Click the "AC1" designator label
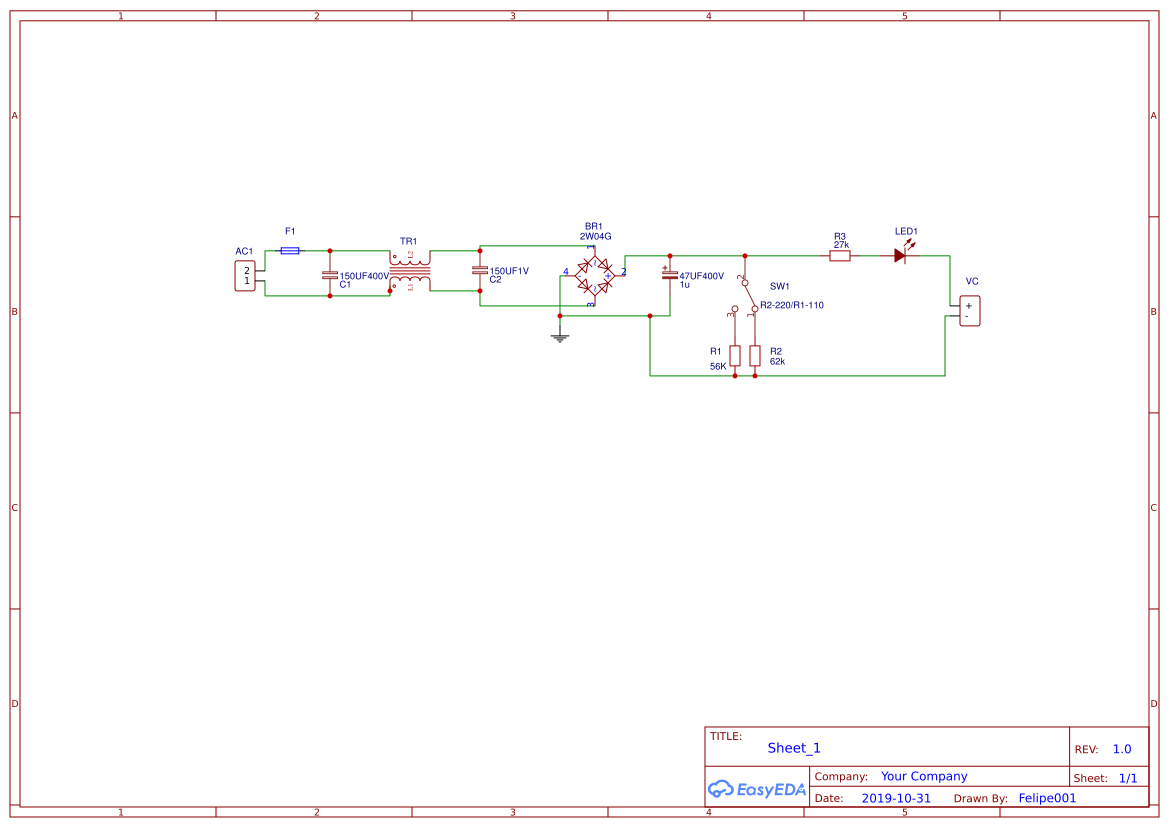The width and height of the screenshot is (1169, 827). [245, 251]
